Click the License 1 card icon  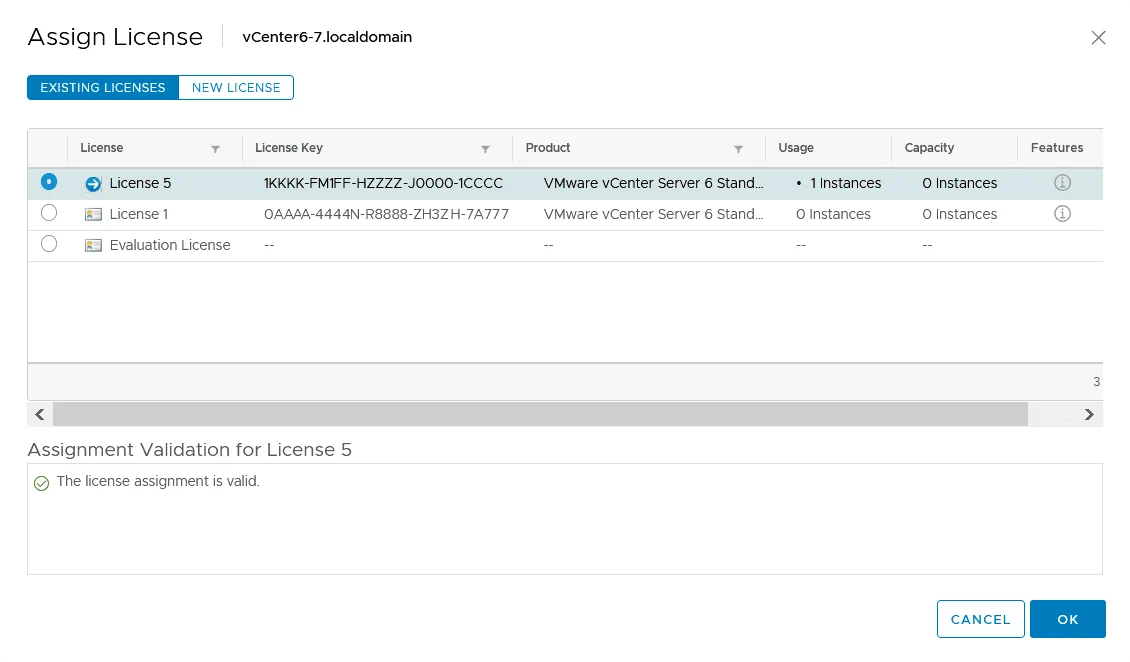[x=94, y=215]
